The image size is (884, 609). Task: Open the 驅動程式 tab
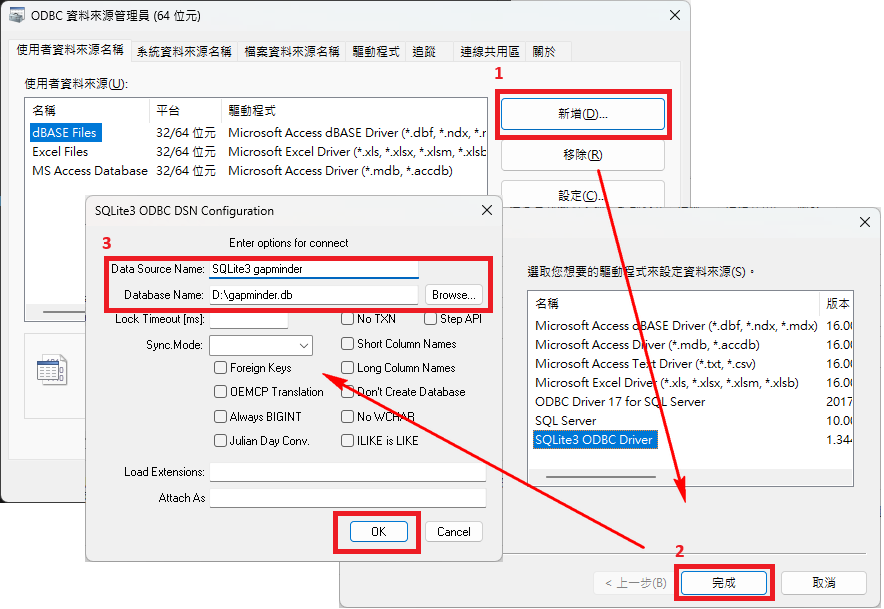click(375, 52)
